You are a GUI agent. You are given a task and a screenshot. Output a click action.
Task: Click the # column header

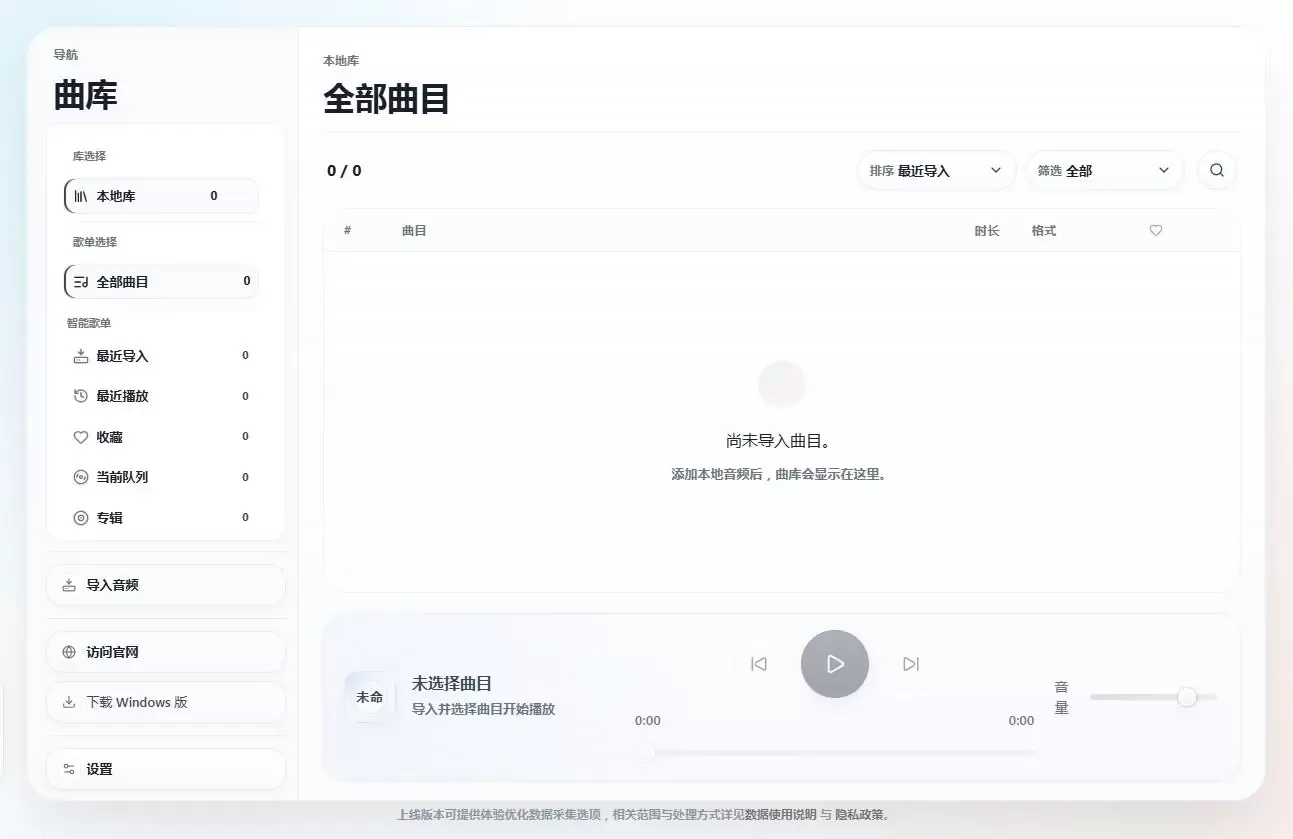point(347,231)
